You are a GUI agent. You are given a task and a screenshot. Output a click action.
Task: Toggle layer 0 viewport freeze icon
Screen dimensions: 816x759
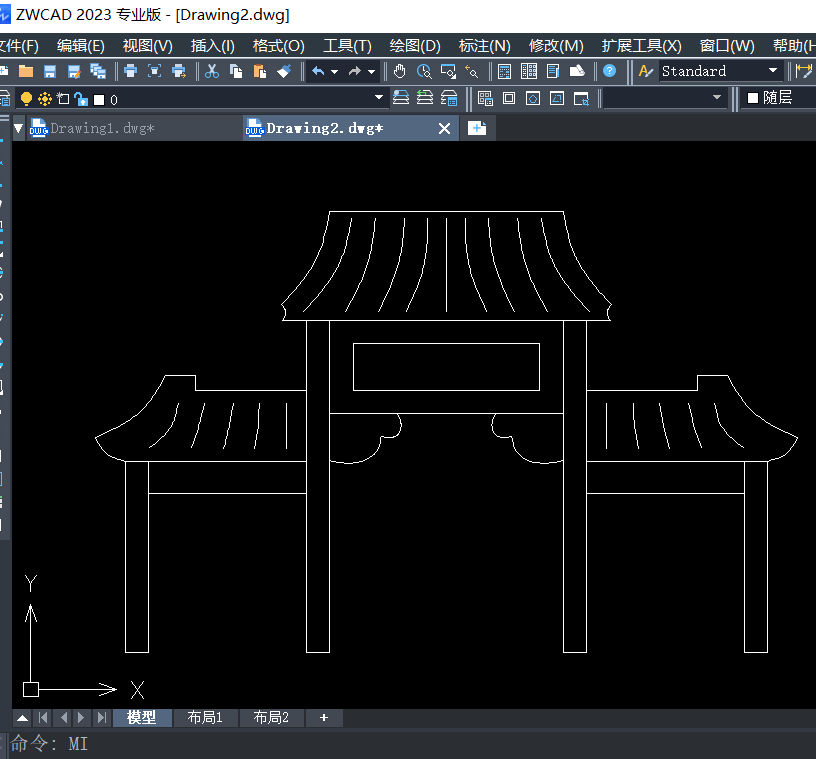click(x=63, y=98)
